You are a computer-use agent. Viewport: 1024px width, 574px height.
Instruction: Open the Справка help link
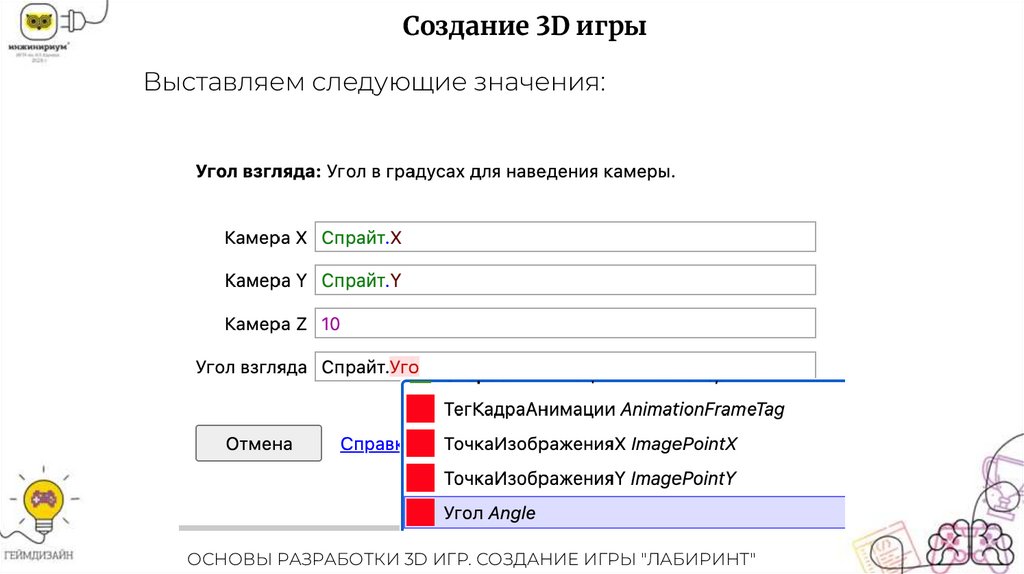point(371,444)
